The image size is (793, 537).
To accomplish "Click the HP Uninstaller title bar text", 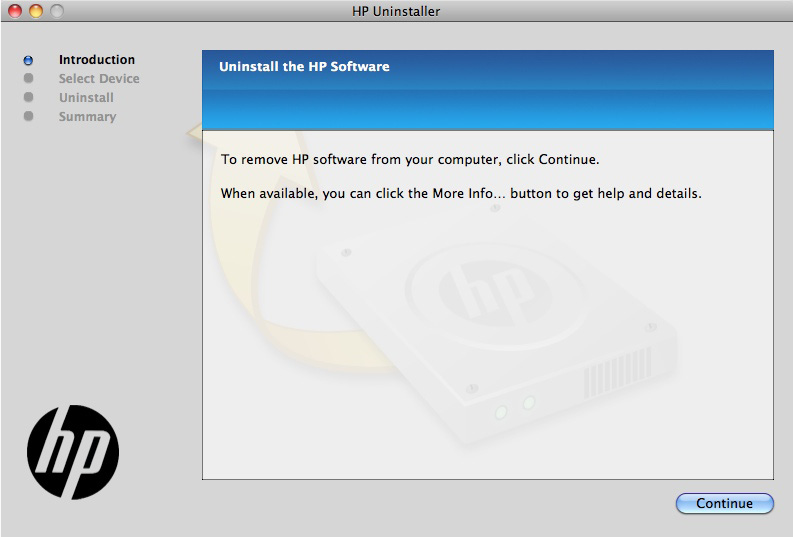I will [x=396, y=11].
